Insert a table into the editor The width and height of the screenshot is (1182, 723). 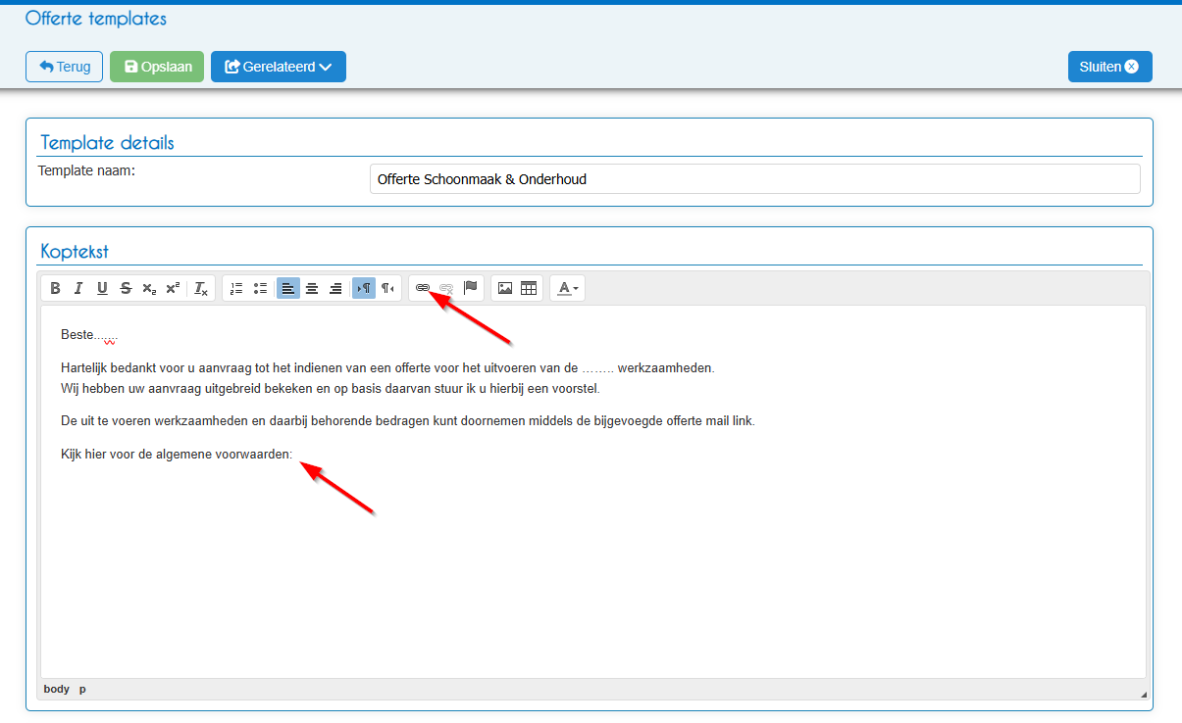coord(529,288)
